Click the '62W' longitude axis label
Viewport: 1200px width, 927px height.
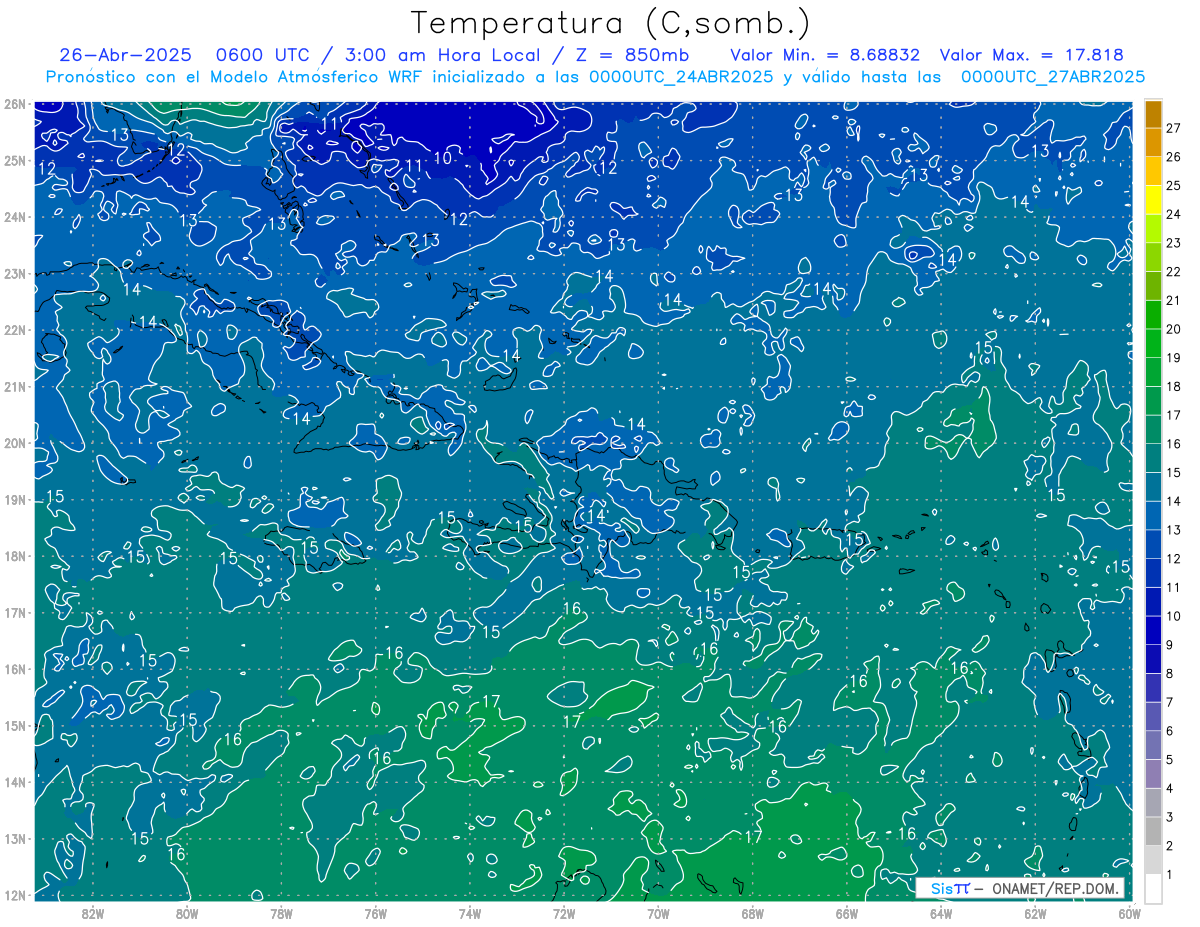[1035, 913]
